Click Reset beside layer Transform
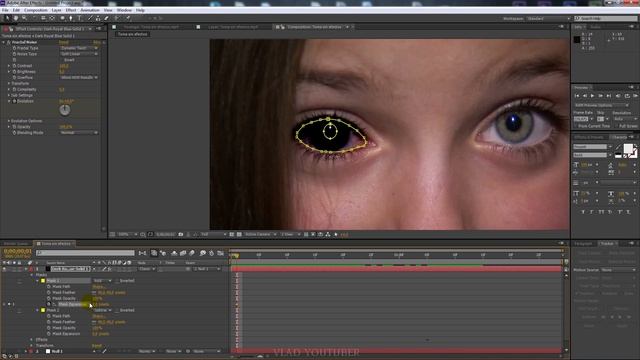 pyautogui.click(x=97, y=346)
